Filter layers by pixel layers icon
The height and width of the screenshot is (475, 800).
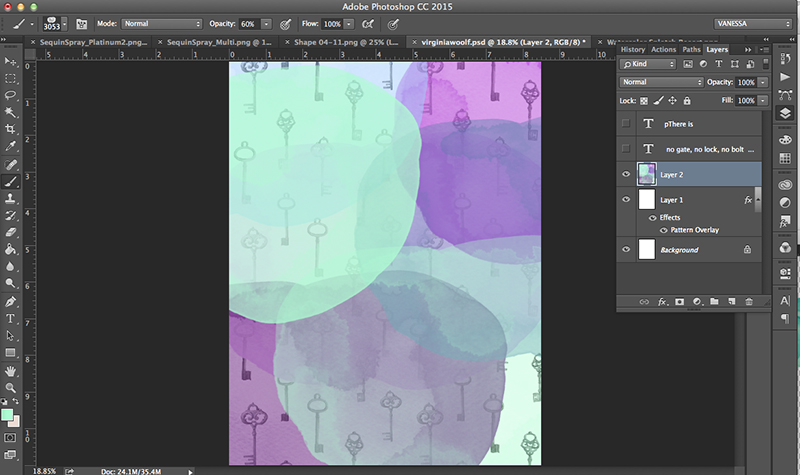point(688,64)
